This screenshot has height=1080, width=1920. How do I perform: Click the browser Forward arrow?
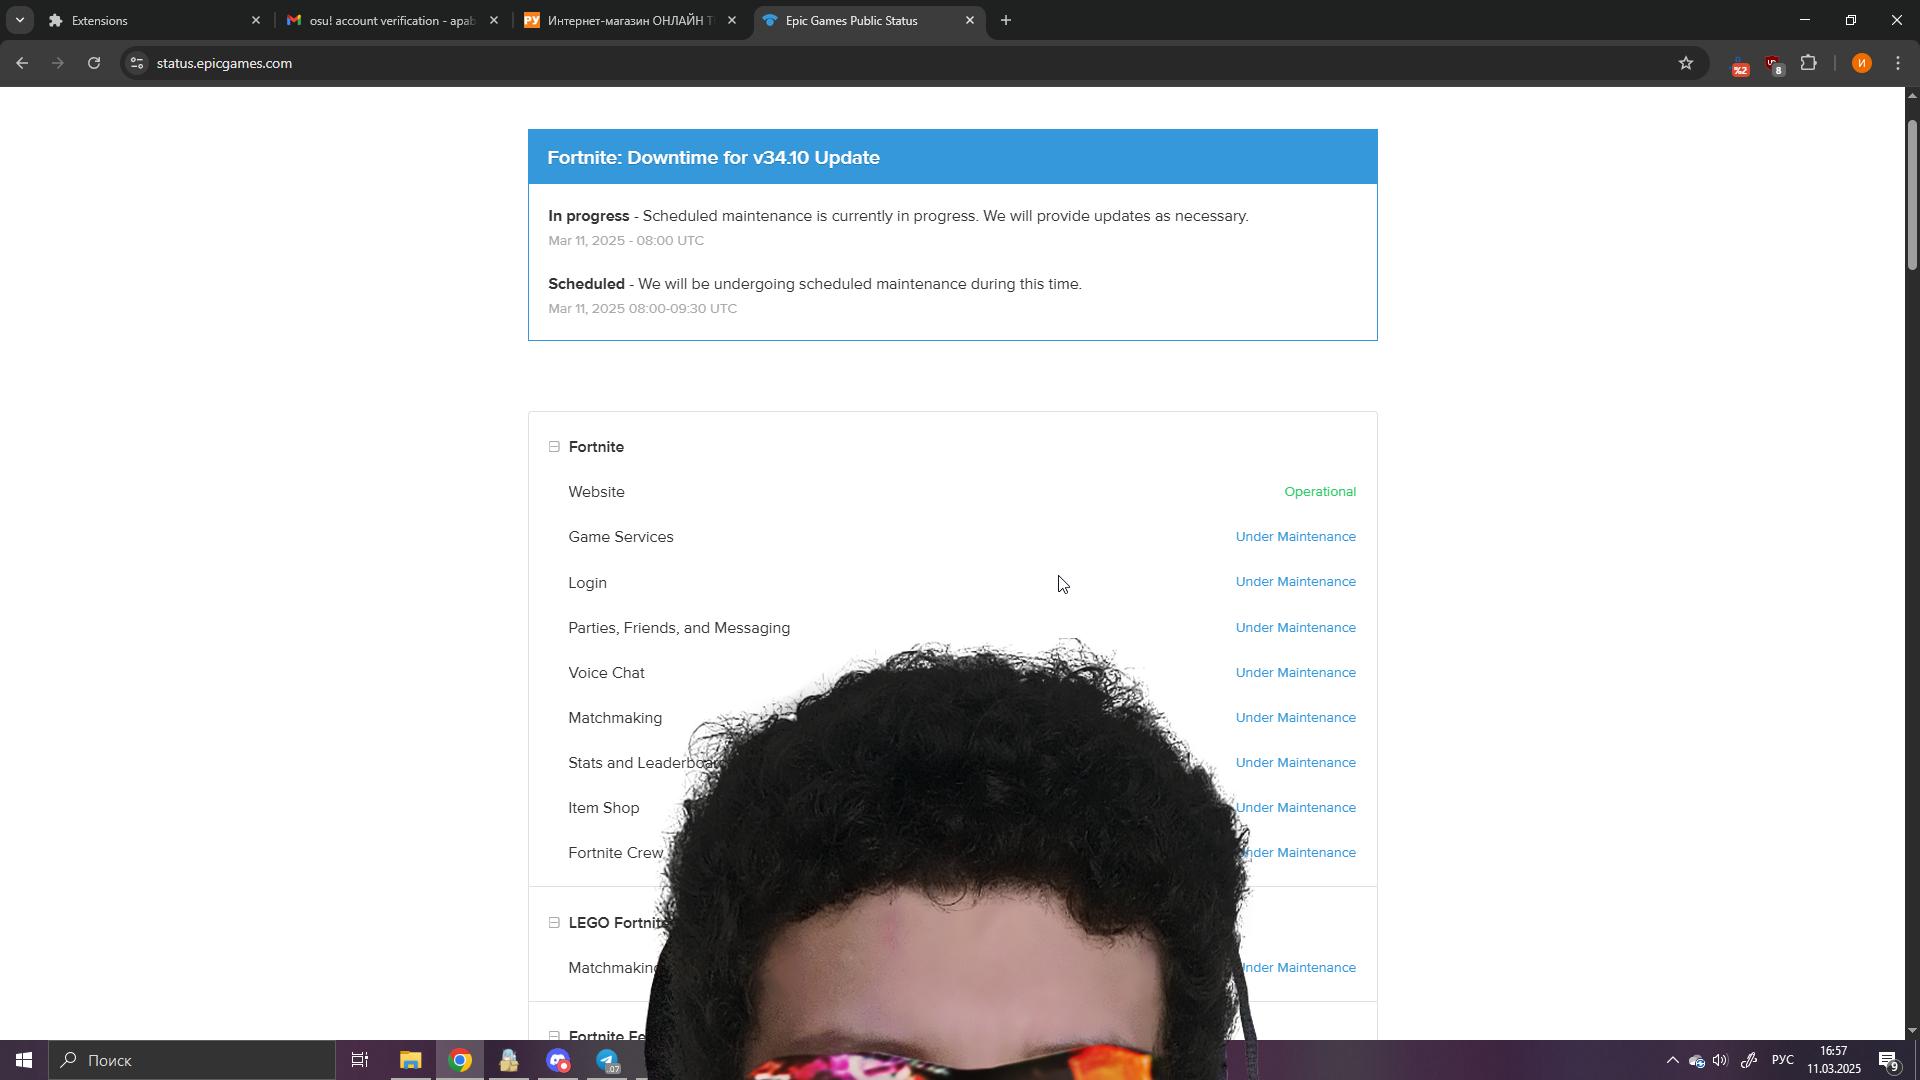58,63
